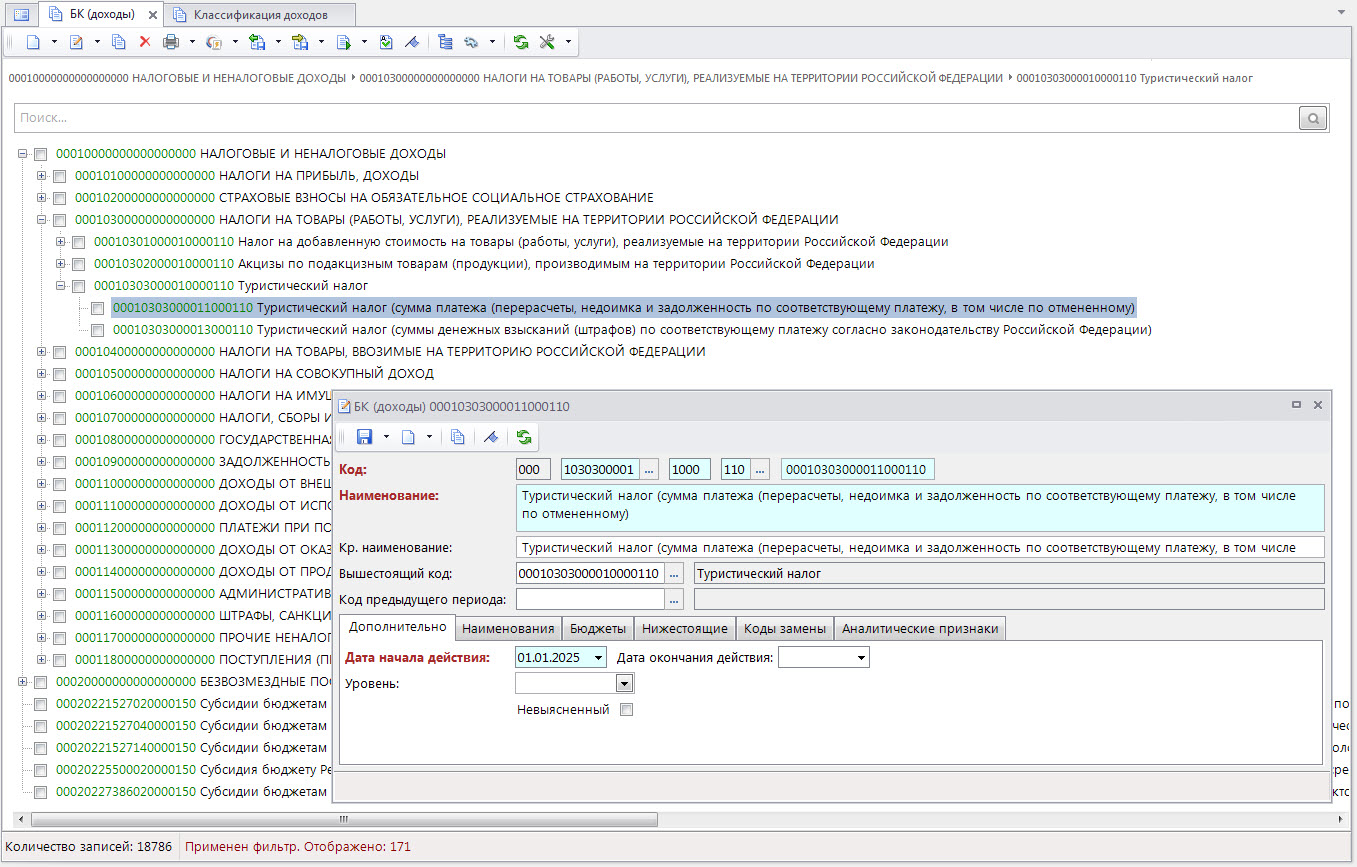Viewport: 1357px width, 867px height.
Task: Click ellipsis button for Код предыдущего периода
Action: tap(674, 599)
